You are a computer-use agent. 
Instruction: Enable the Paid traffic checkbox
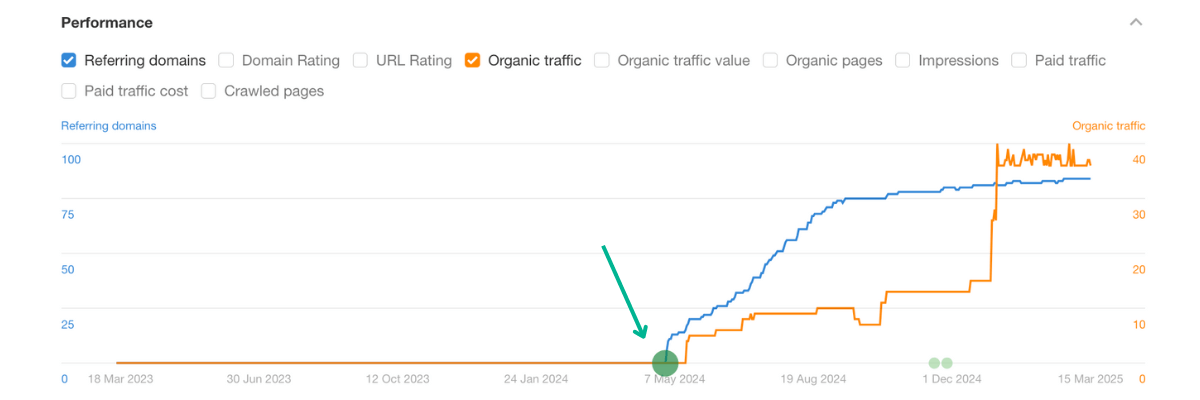click(1019, 60)
